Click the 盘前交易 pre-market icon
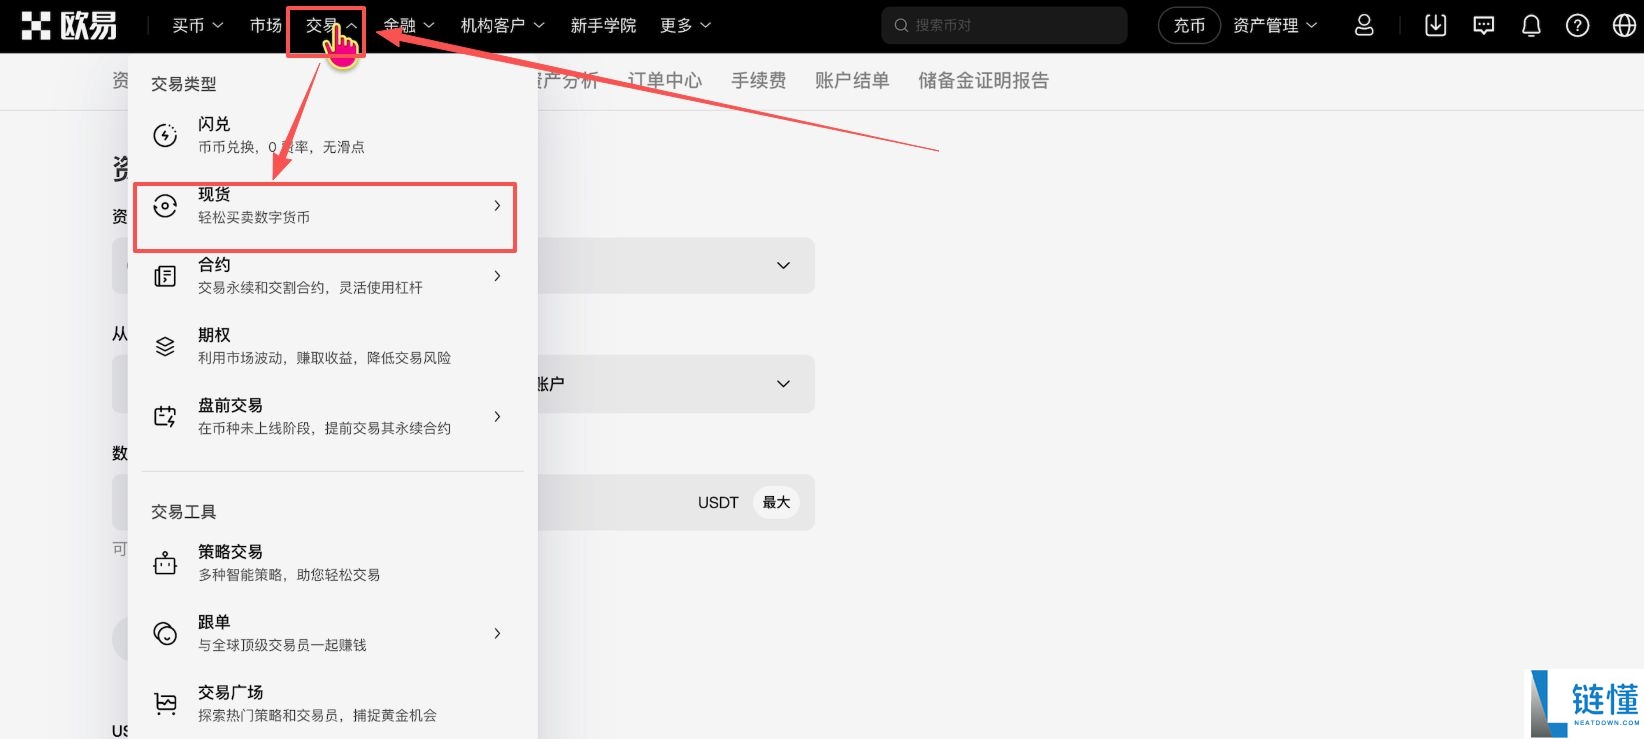 click(x=165, y=416)
